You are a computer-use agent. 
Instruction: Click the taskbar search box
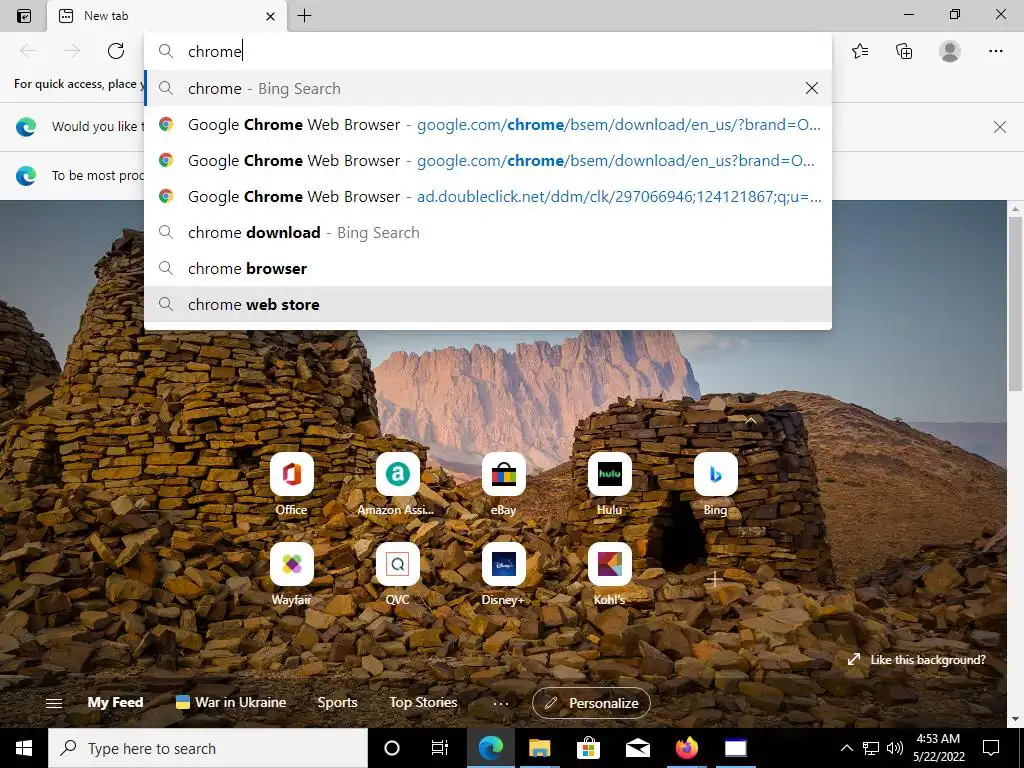pyautogui.click(x=208, y=748)
